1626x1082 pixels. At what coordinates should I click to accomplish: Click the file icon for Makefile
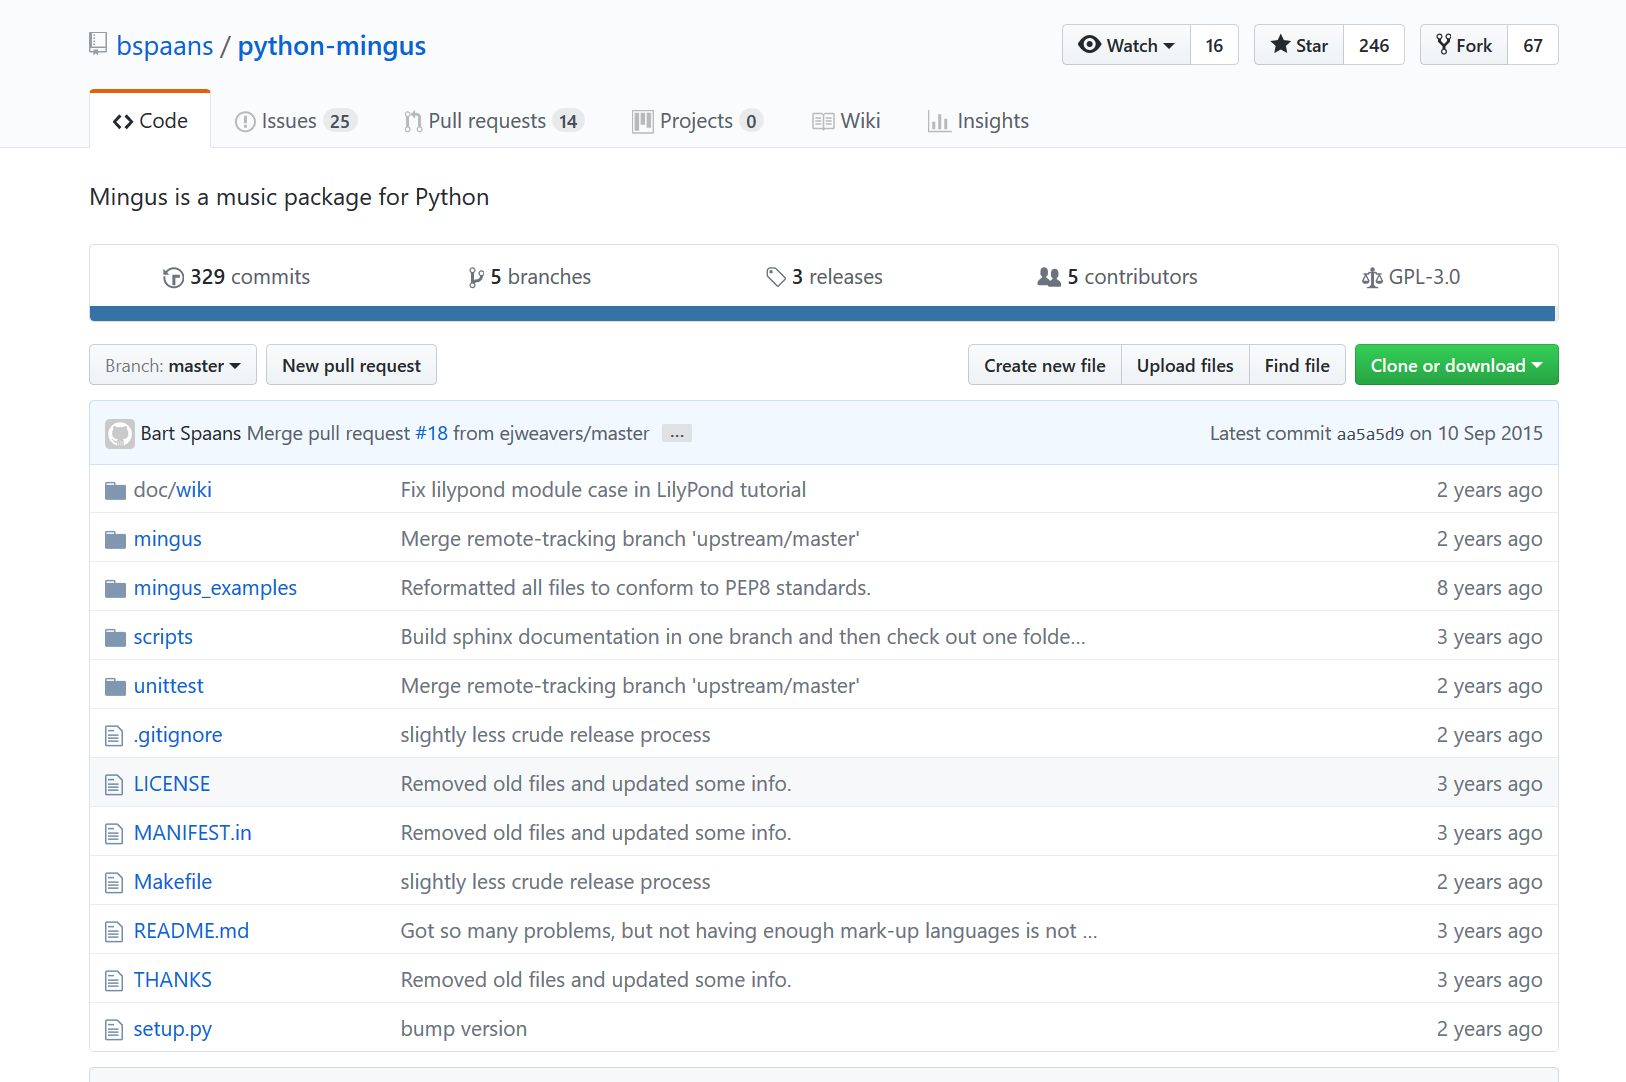(114, 883)
